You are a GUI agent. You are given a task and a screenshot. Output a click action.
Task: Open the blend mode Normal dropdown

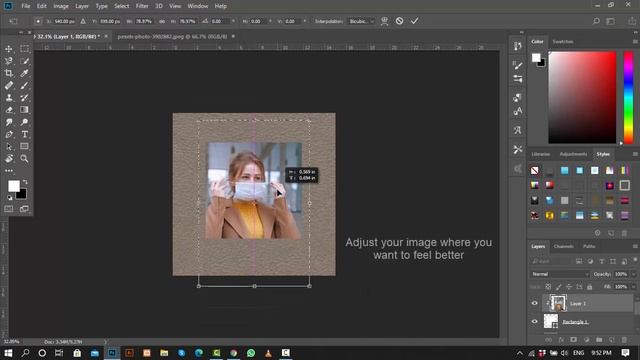(560, 274)
